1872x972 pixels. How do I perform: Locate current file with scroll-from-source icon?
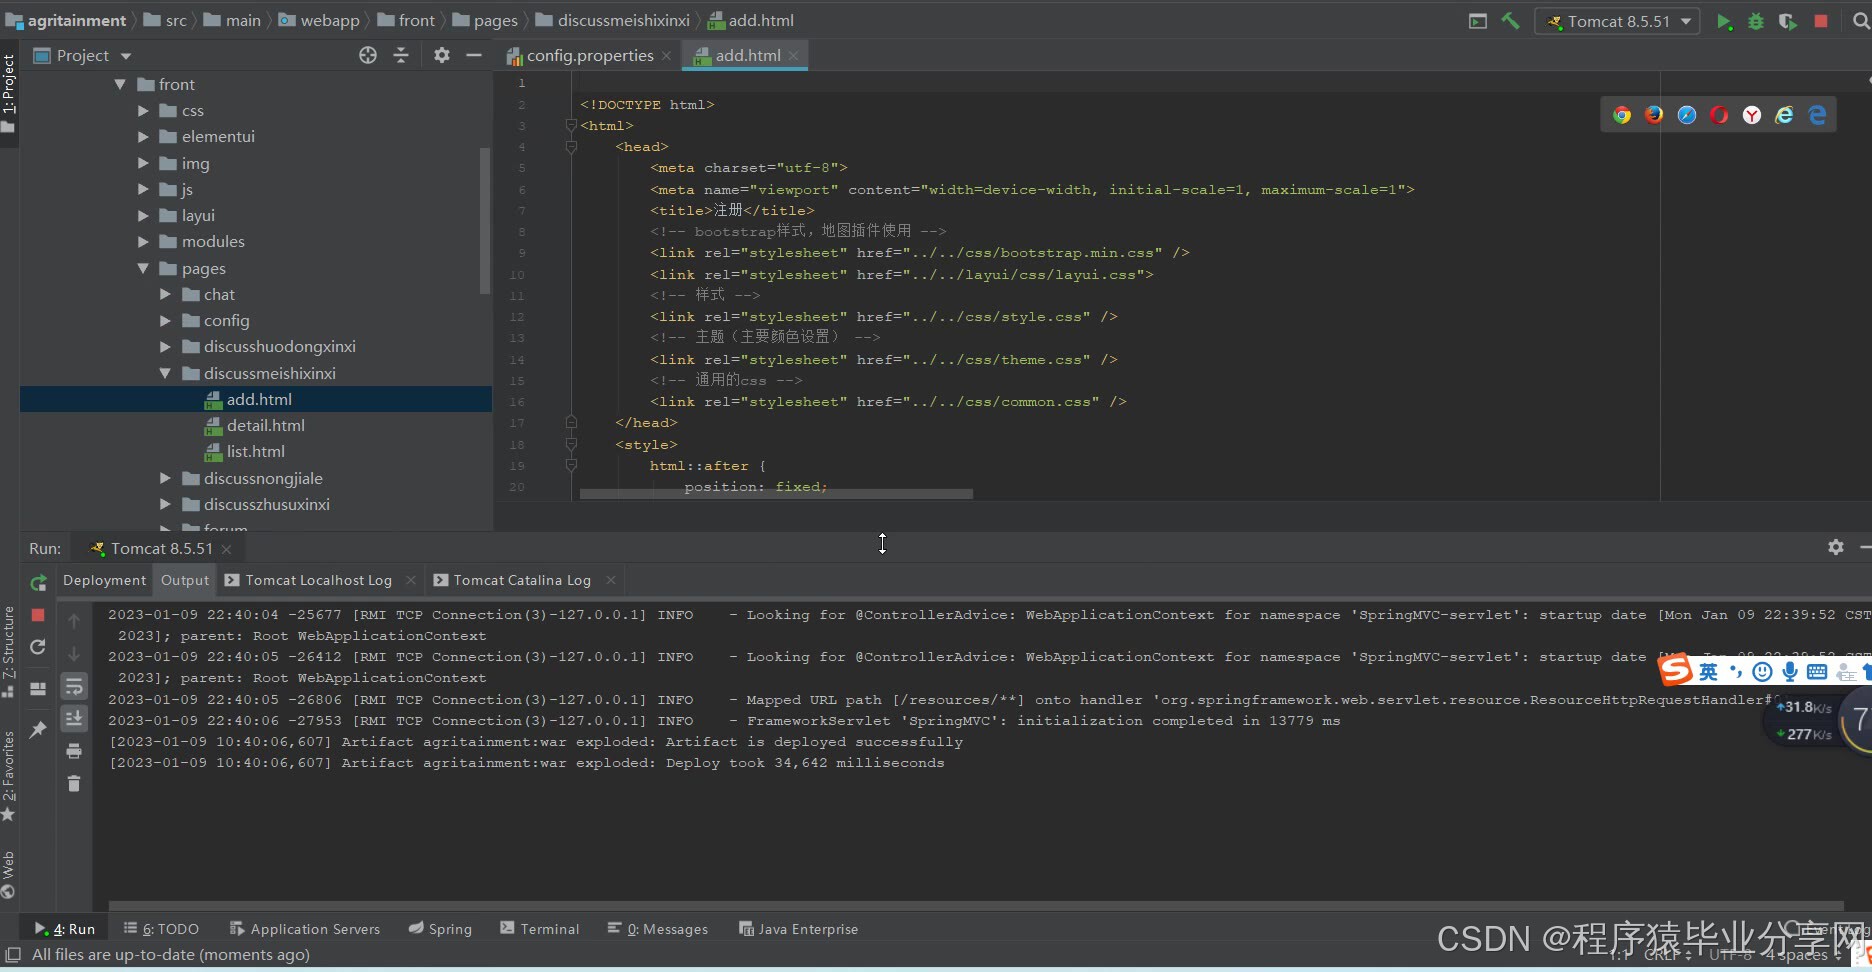368,56
